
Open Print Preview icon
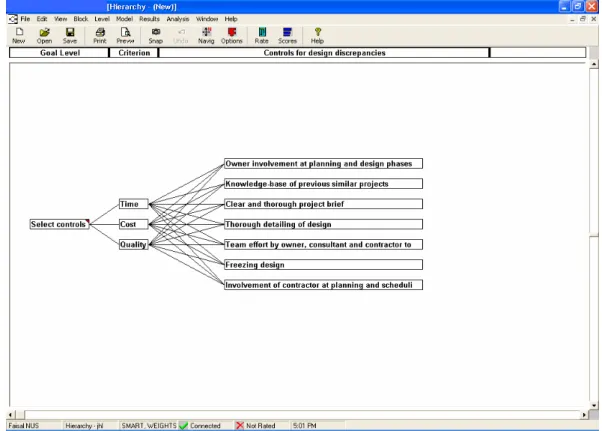tap(126, 36)
